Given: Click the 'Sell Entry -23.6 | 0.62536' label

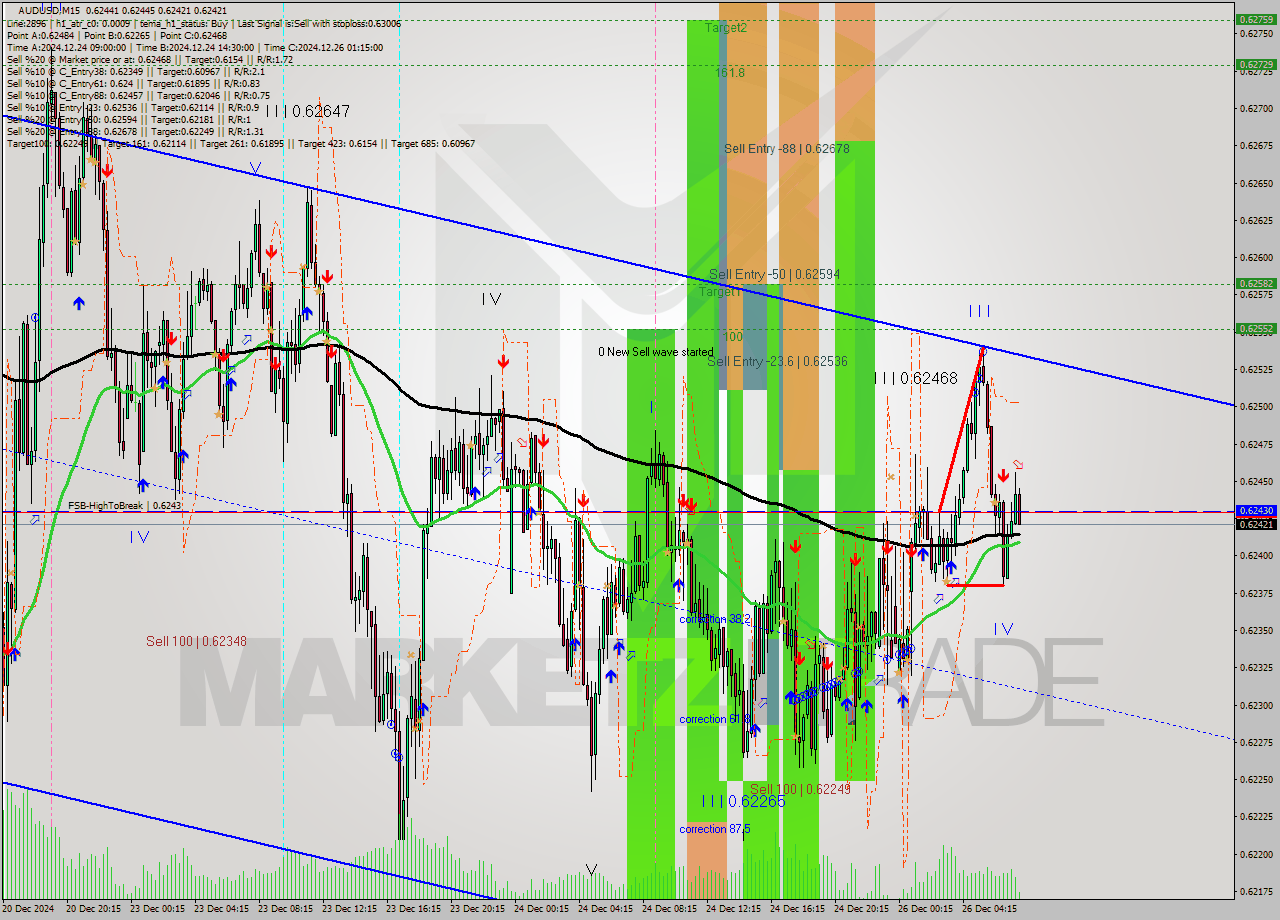Looking at the screenshot, I should (x=777, y=361).
